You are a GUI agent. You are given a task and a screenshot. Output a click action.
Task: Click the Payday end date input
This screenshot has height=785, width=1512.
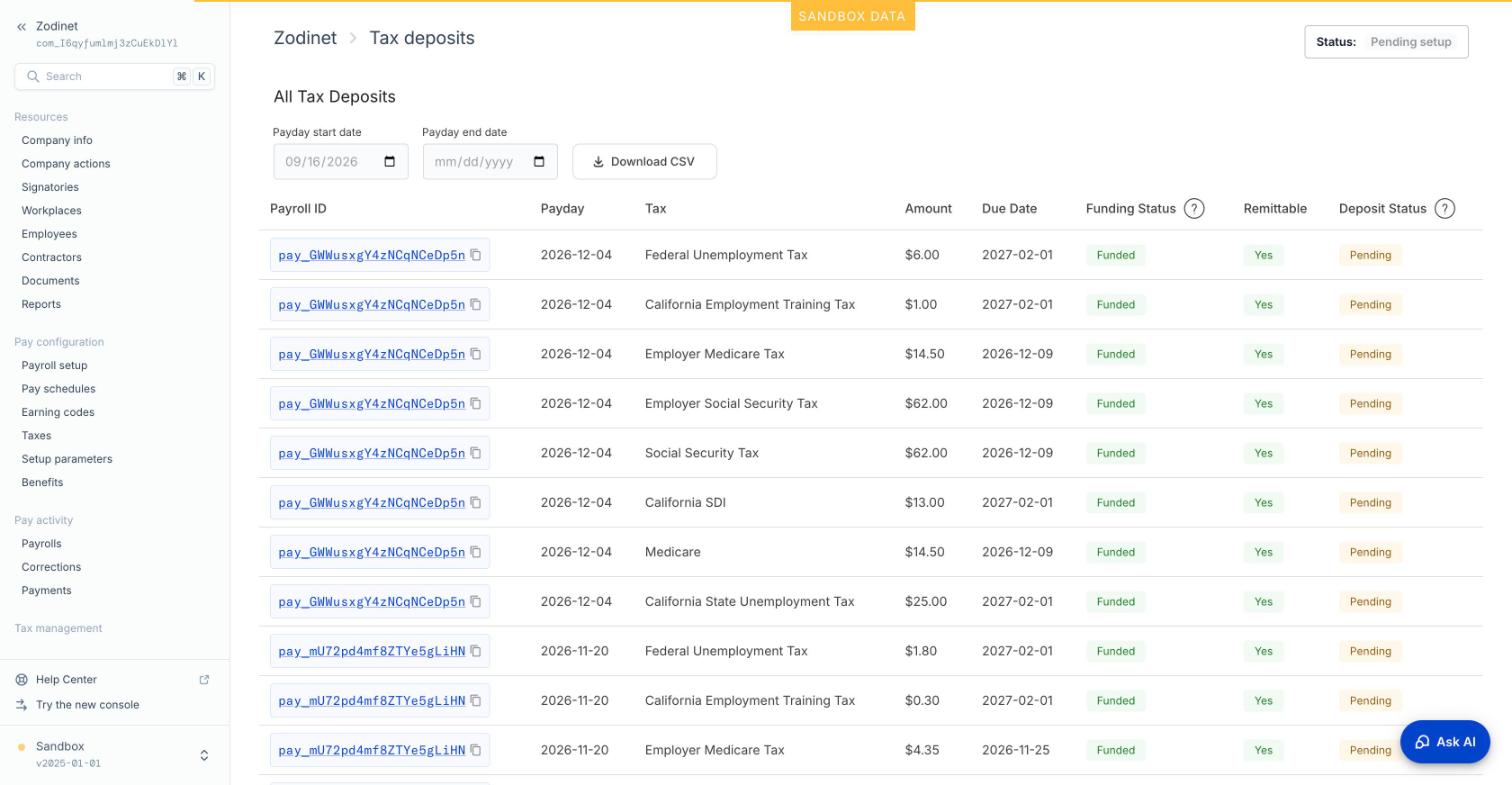click(x=490, y=162)
